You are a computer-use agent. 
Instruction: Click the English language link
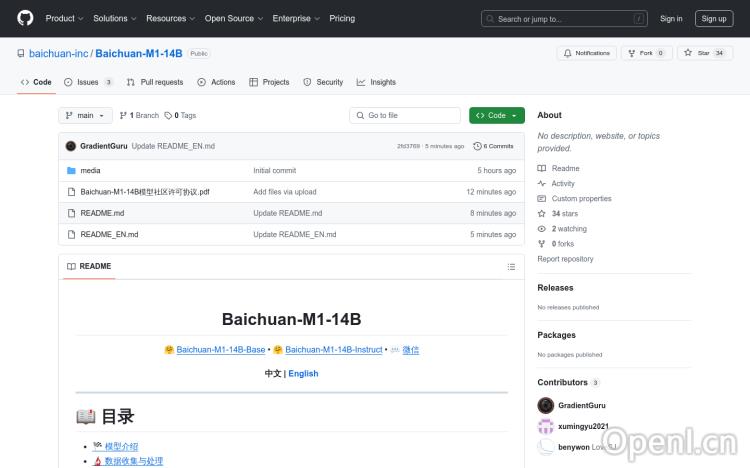[303, 373]
